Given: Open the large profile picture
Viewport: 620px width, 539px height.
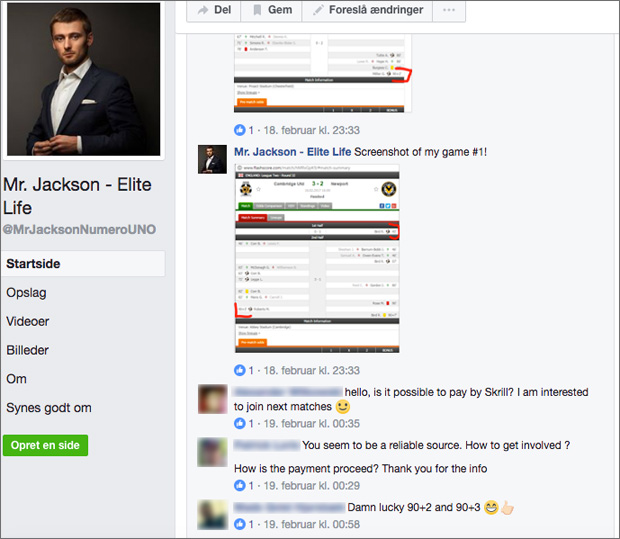Looking at the screenshot, I should [x=83, y=79].
